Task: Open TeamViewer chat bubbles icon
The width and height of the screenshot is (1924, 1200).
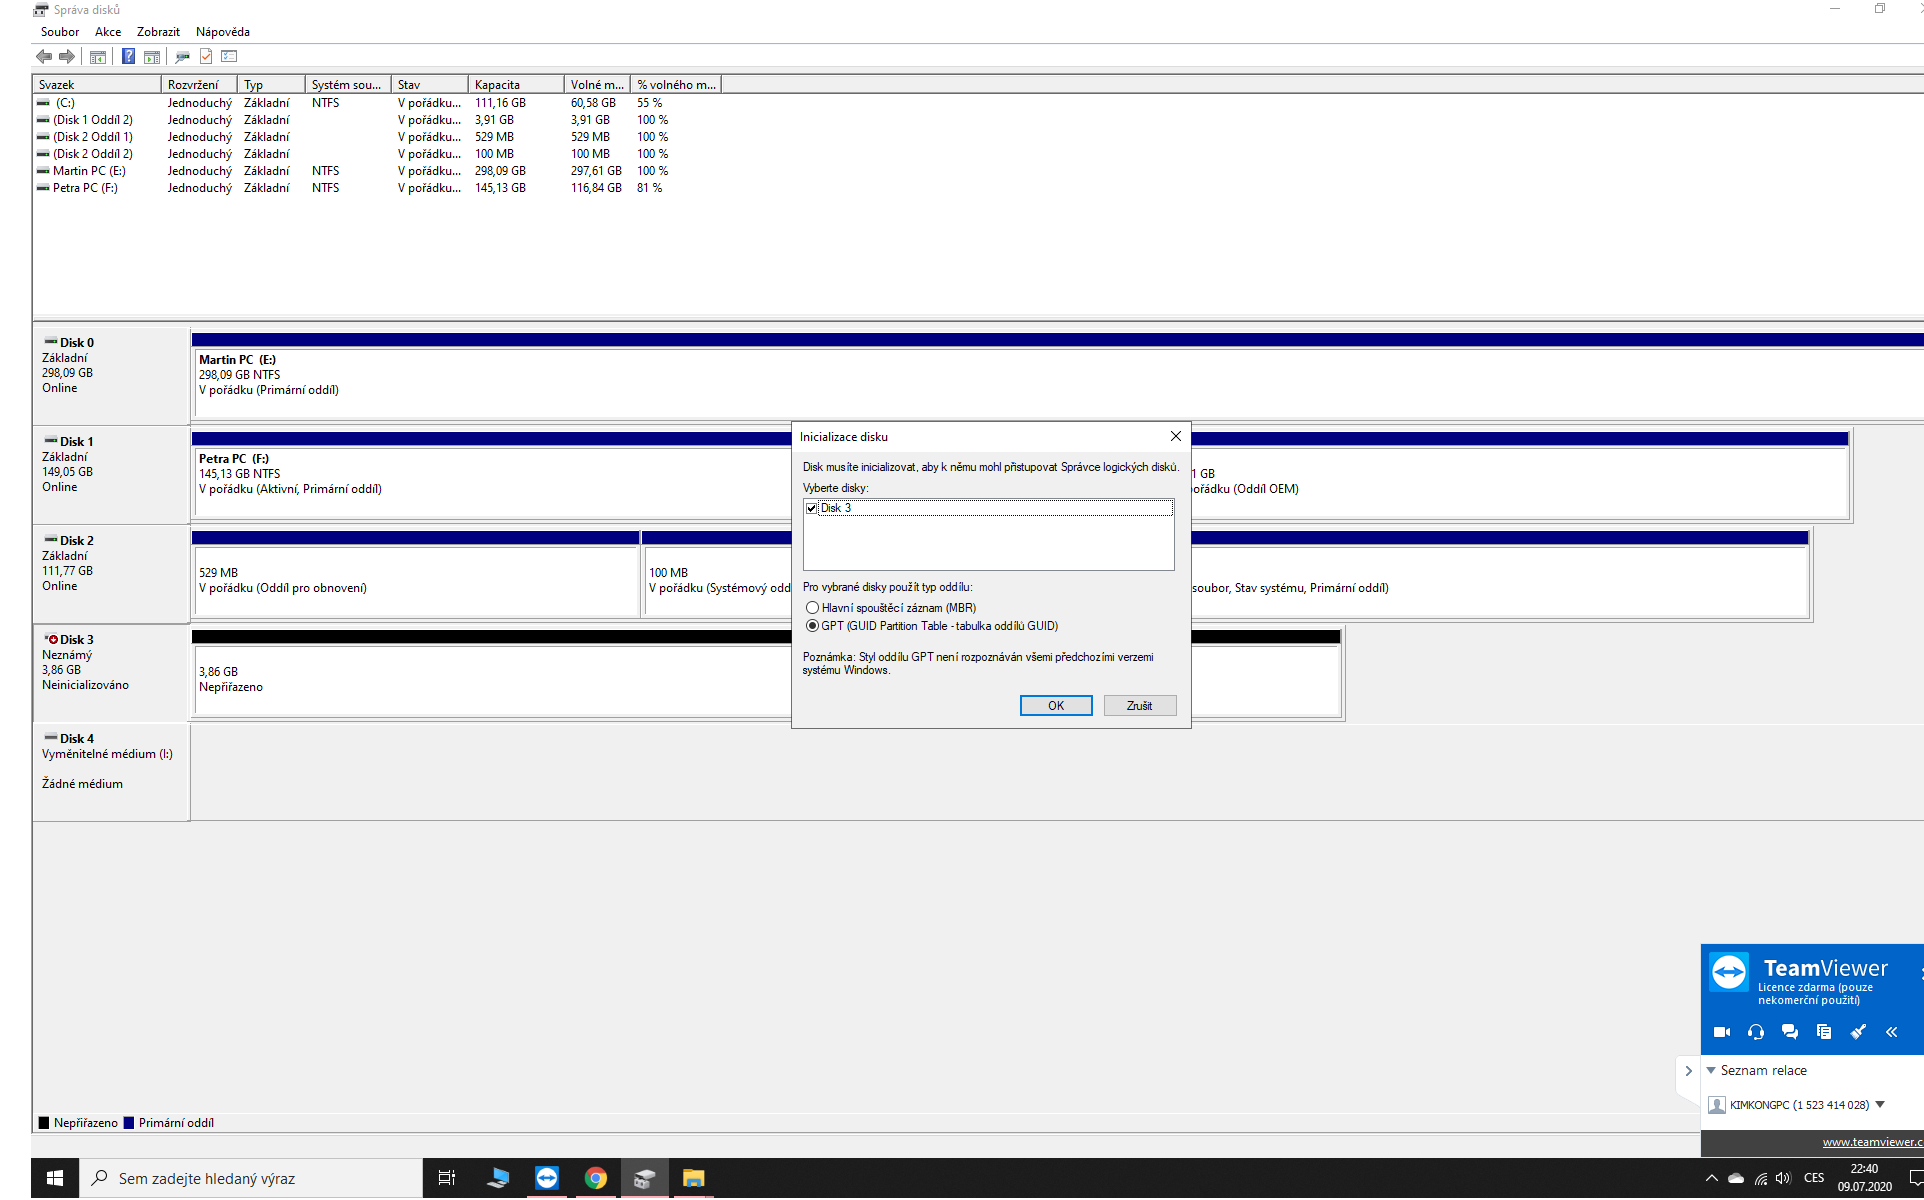Action: (x=1789, y=1032)
